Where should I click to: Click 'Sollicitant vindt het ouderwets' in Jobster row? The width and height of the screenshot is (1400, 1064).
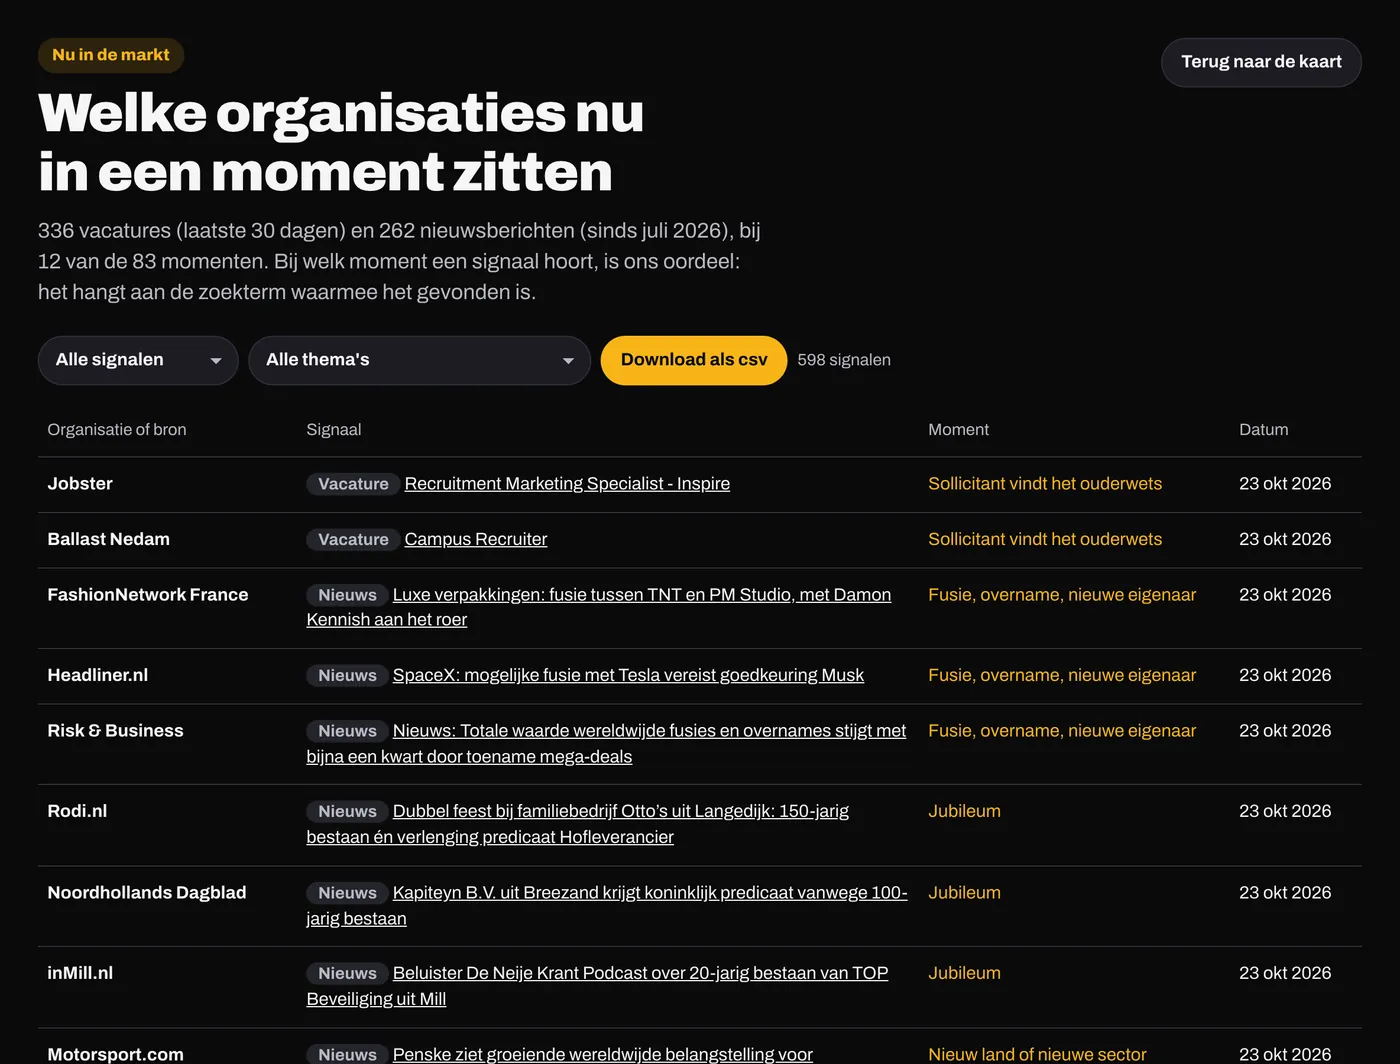(x=1045, y=484)
